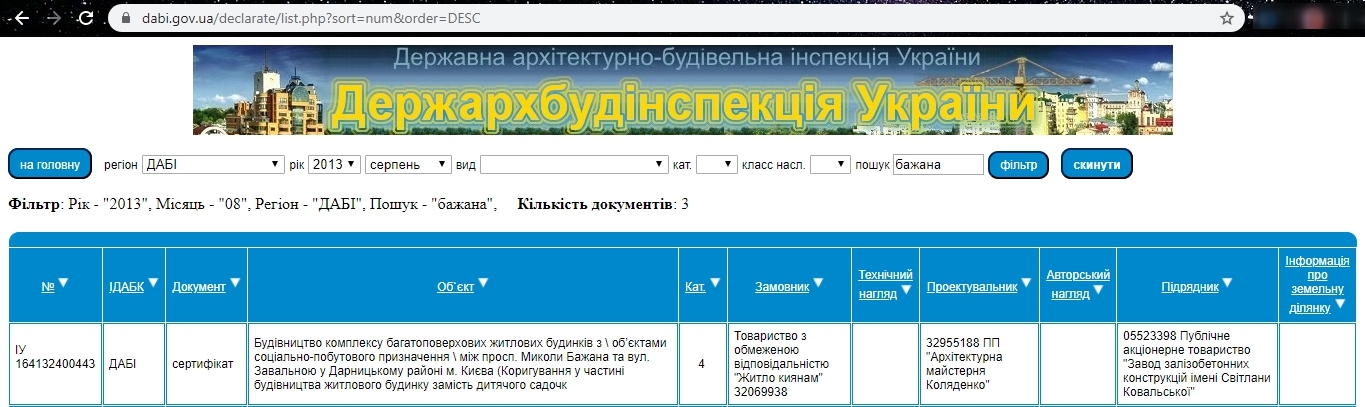
Task: Focus the пошук search field with 'бажана'
Action: point(938,164)
